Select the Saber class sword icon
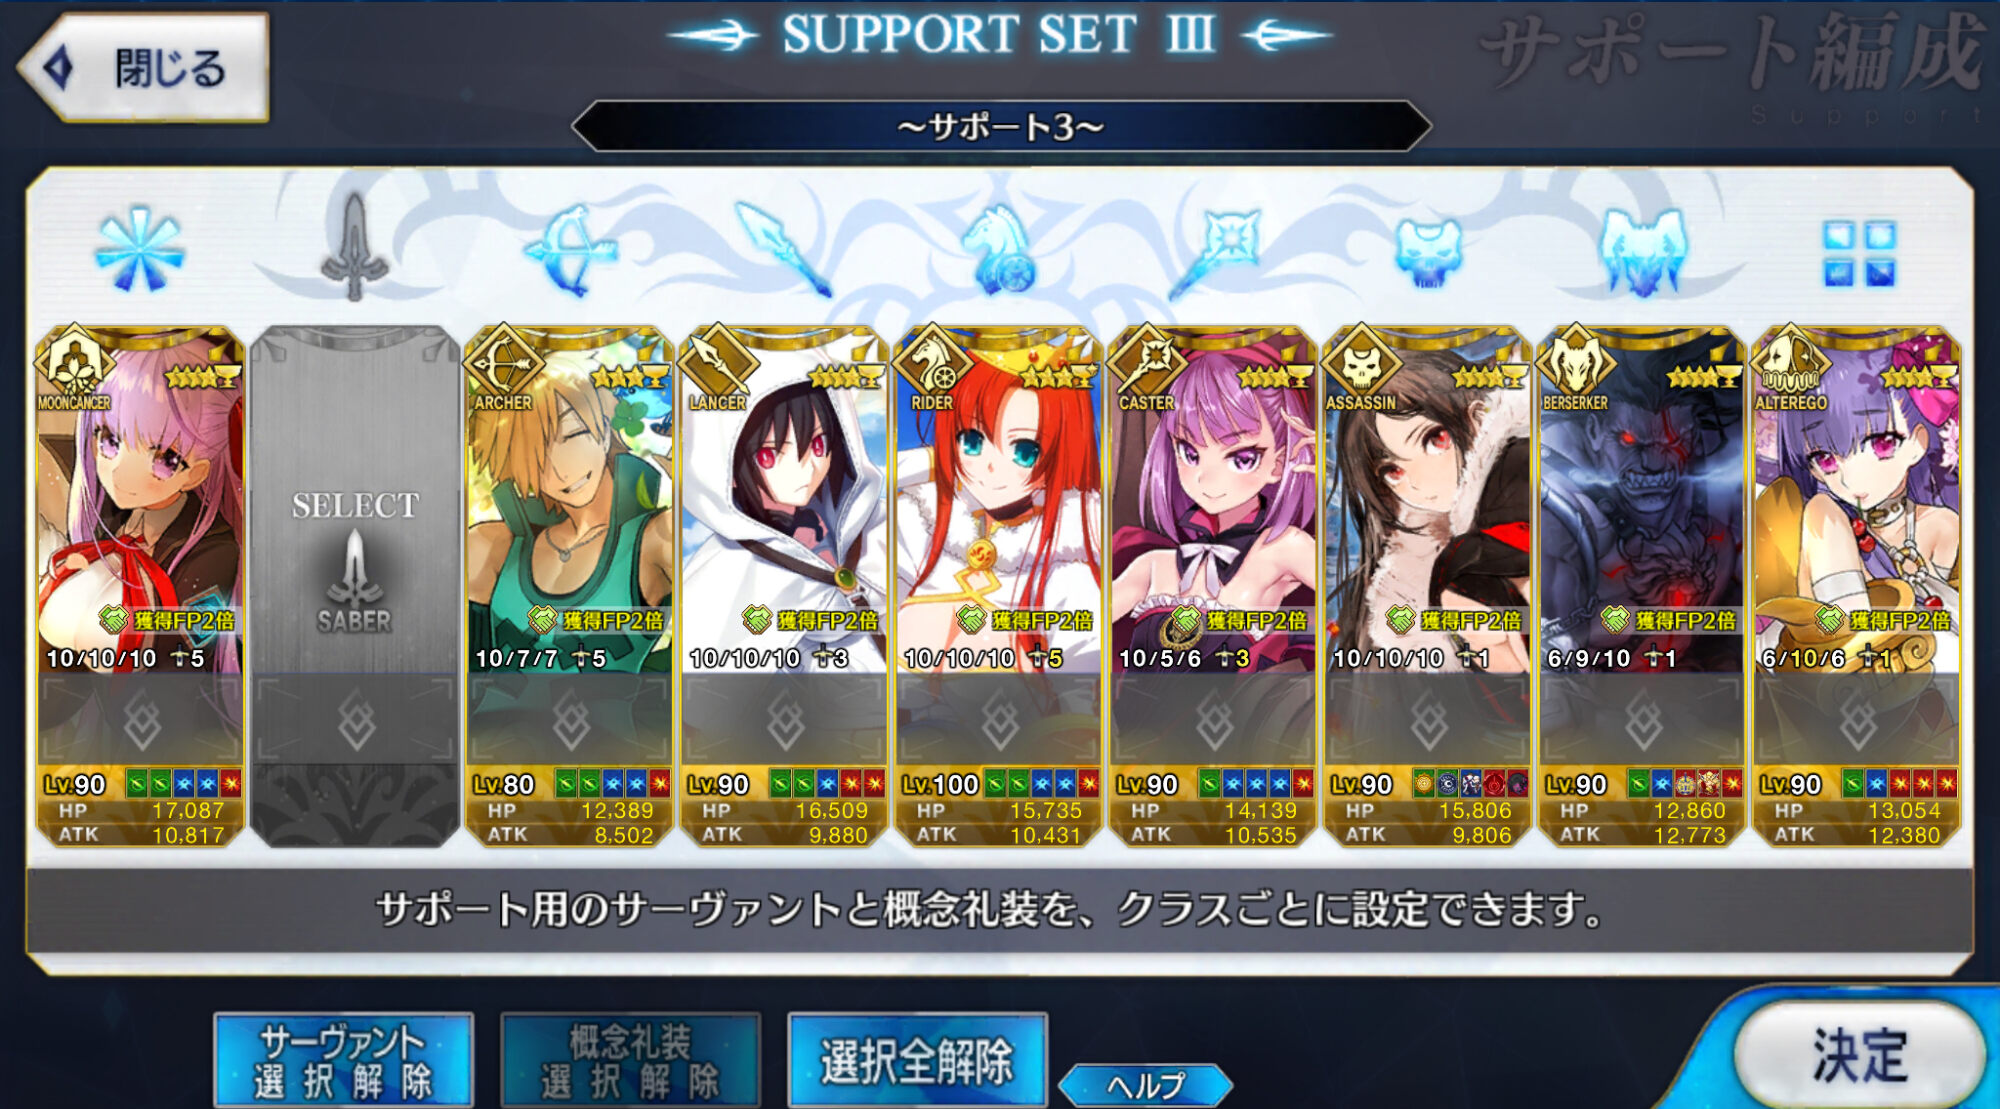 click(354, 247)
